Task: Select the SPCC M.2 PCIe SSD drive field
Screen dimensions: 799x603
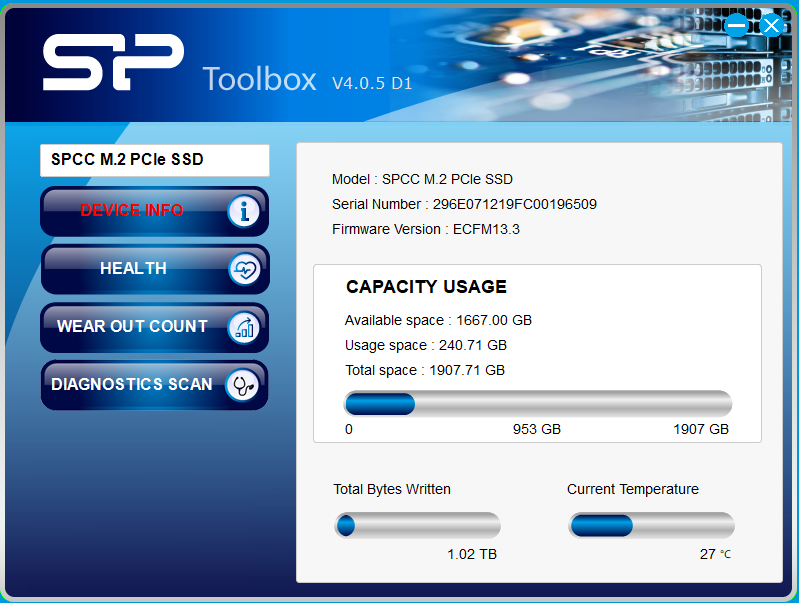Action: click(x=155, y=160)
